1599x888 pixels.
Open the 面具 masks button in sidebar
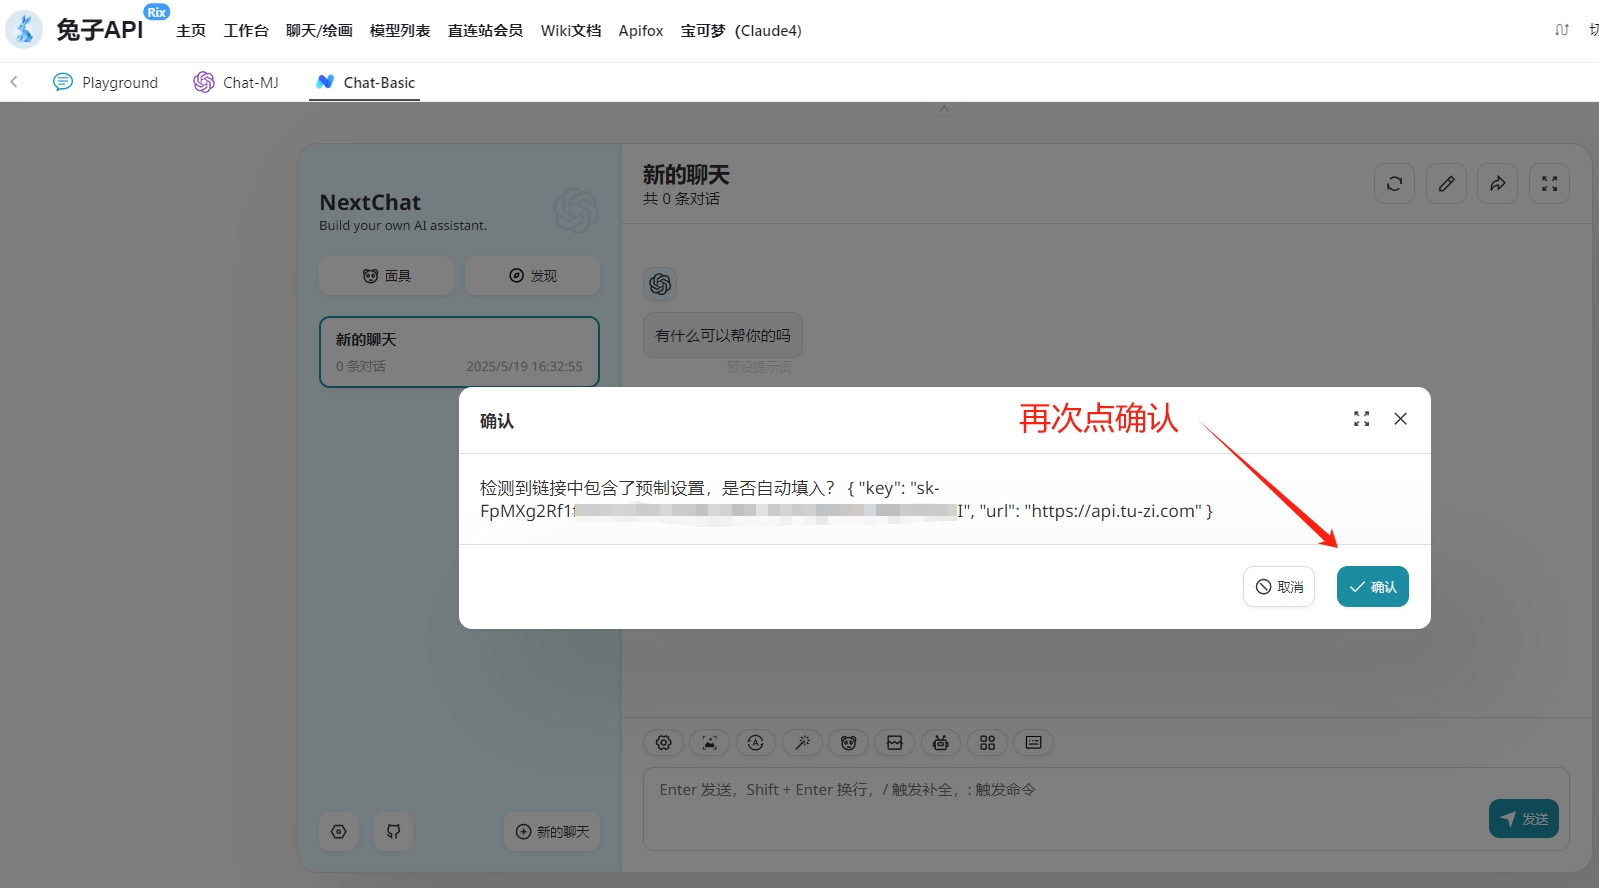(386, 276)
